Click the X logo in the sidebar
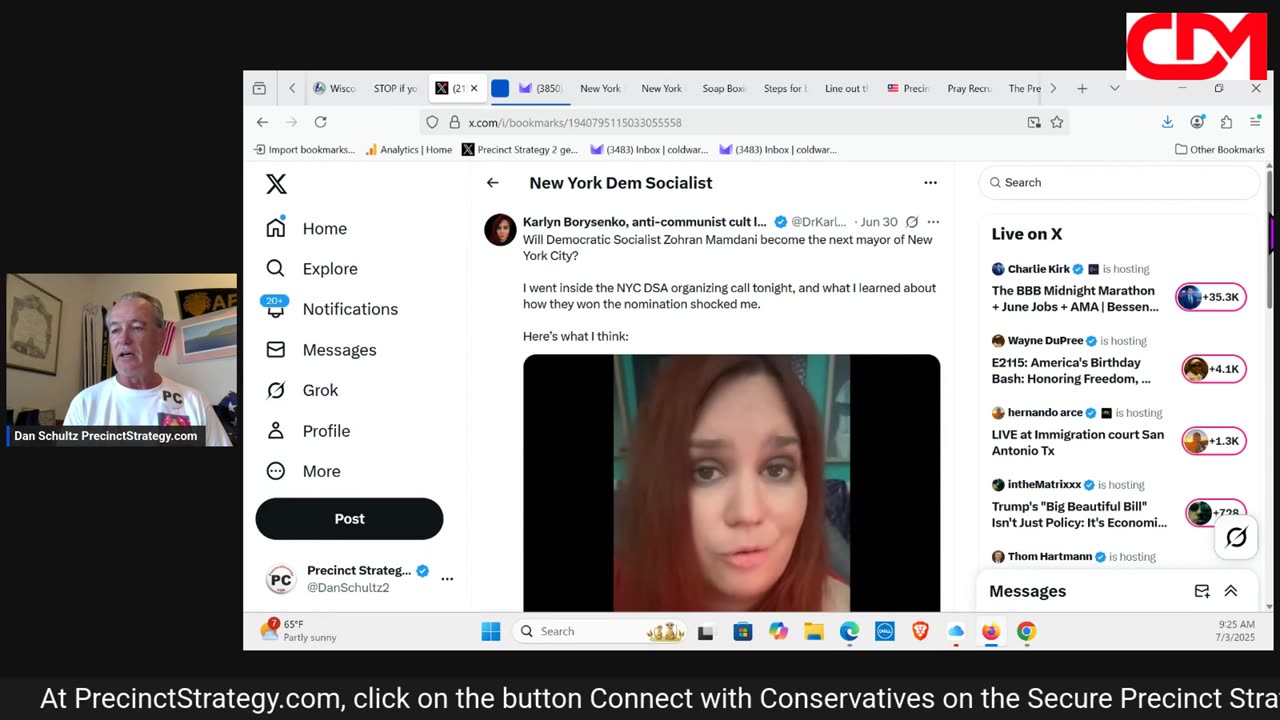Image resolution: width=1280 pixels, height=720 pixels. 276,184
